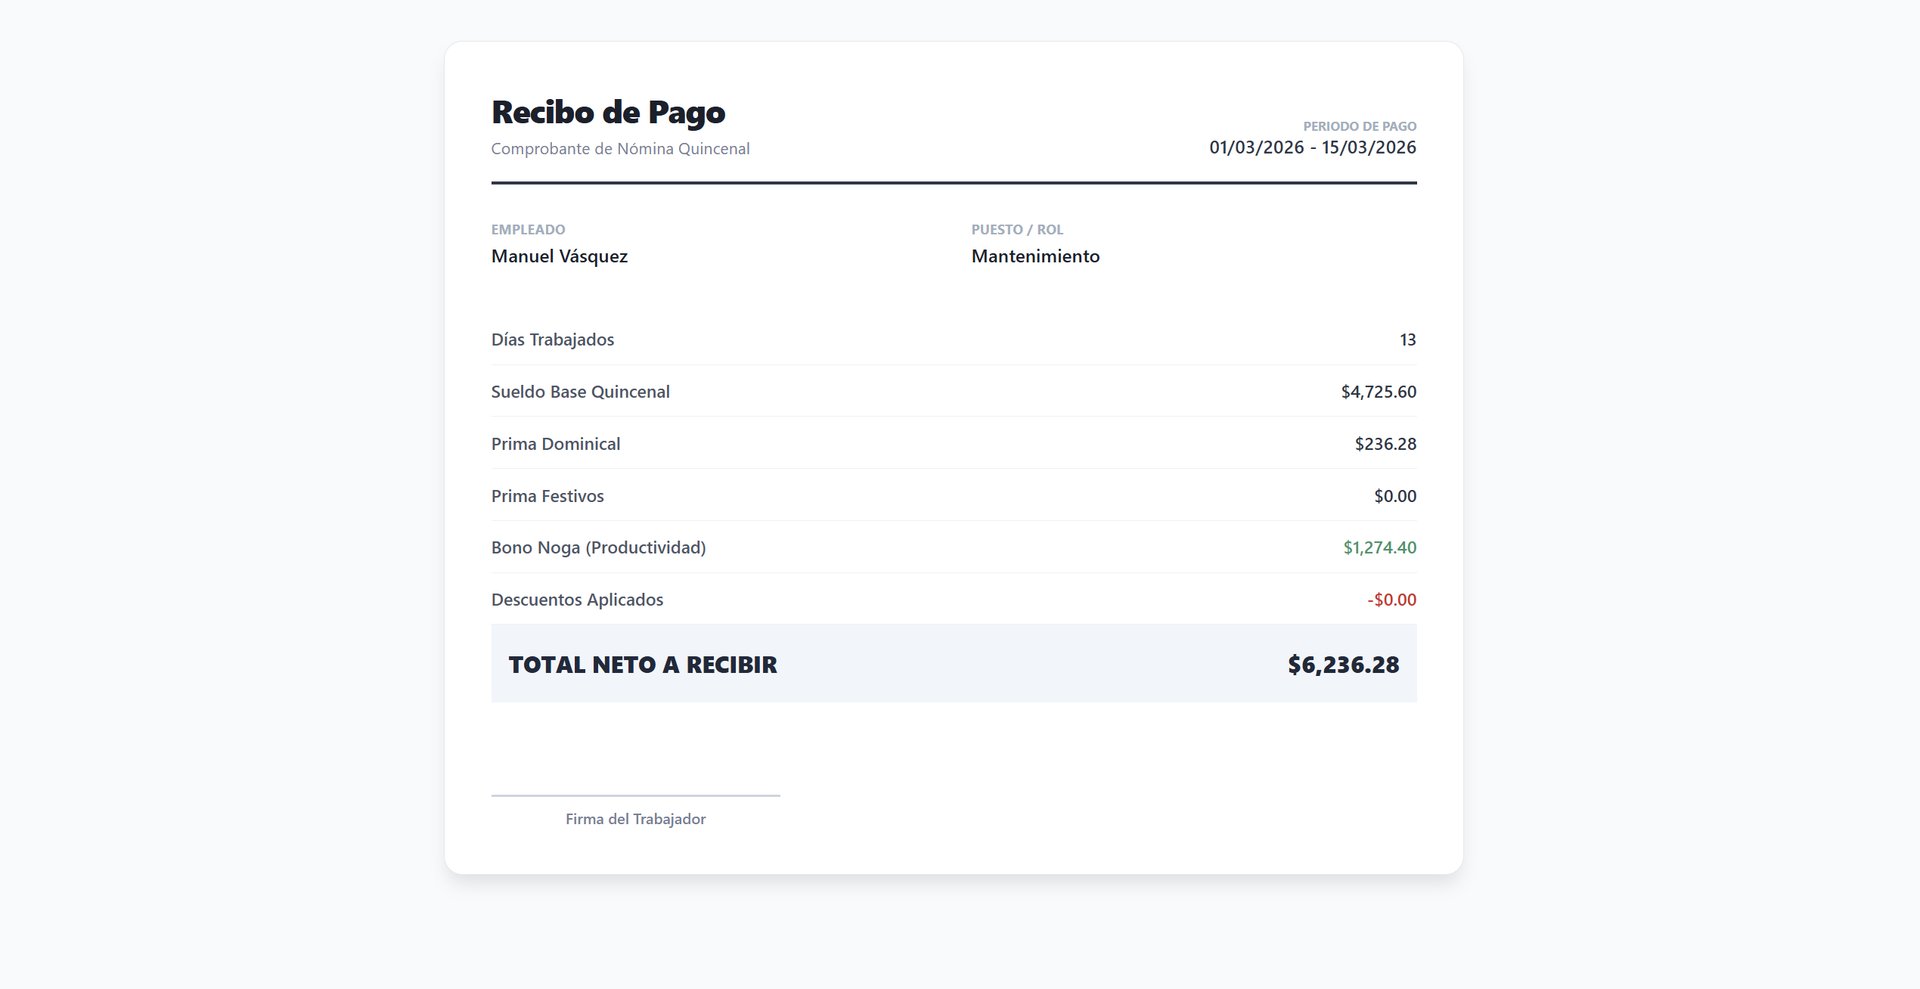Screen dimensions: 1920x989
Task: Click the "Firma del Trabajador" signature label
Action: pyautogui.click(x=635, y=819)
